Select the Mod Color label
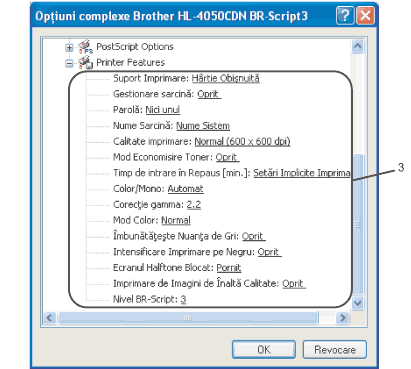Image resolution: width=411 pixels, height=369 pixels. click(136, 220)
